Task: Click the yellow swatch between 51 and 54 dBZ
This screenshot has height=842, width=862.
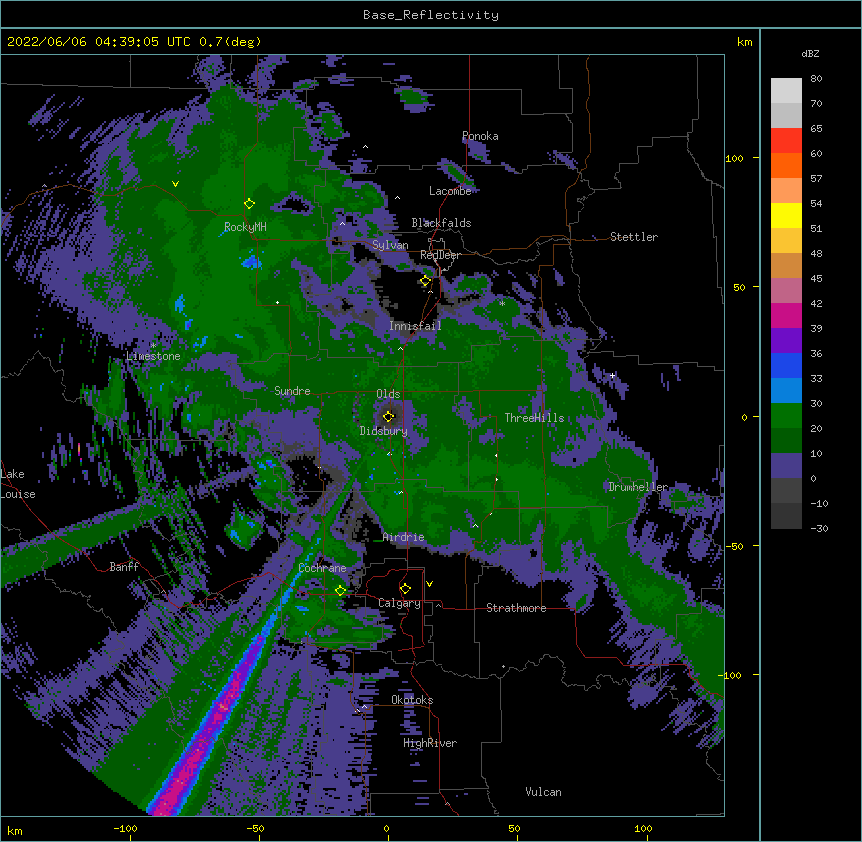Action: [786, 216]
